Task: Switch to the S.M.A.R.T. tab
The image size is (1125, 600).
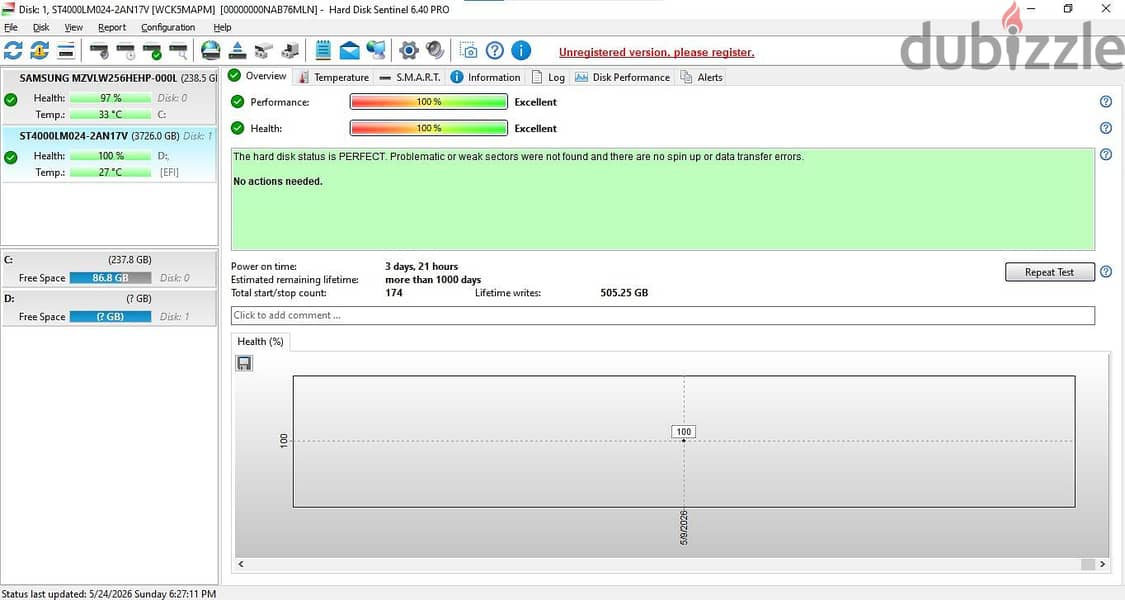Action: click(x=410, y=77)
